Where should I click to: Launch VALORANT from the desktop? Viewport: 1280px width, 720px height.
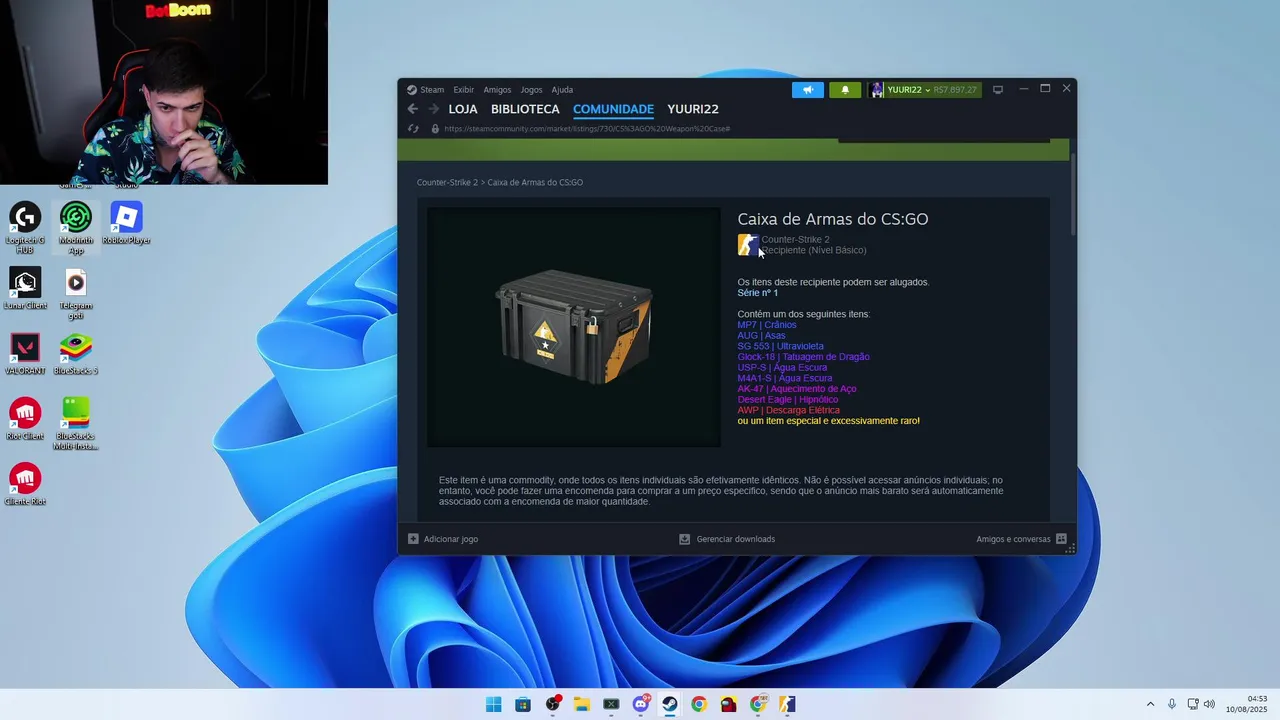pyautogui.click(x=25, y=353)
